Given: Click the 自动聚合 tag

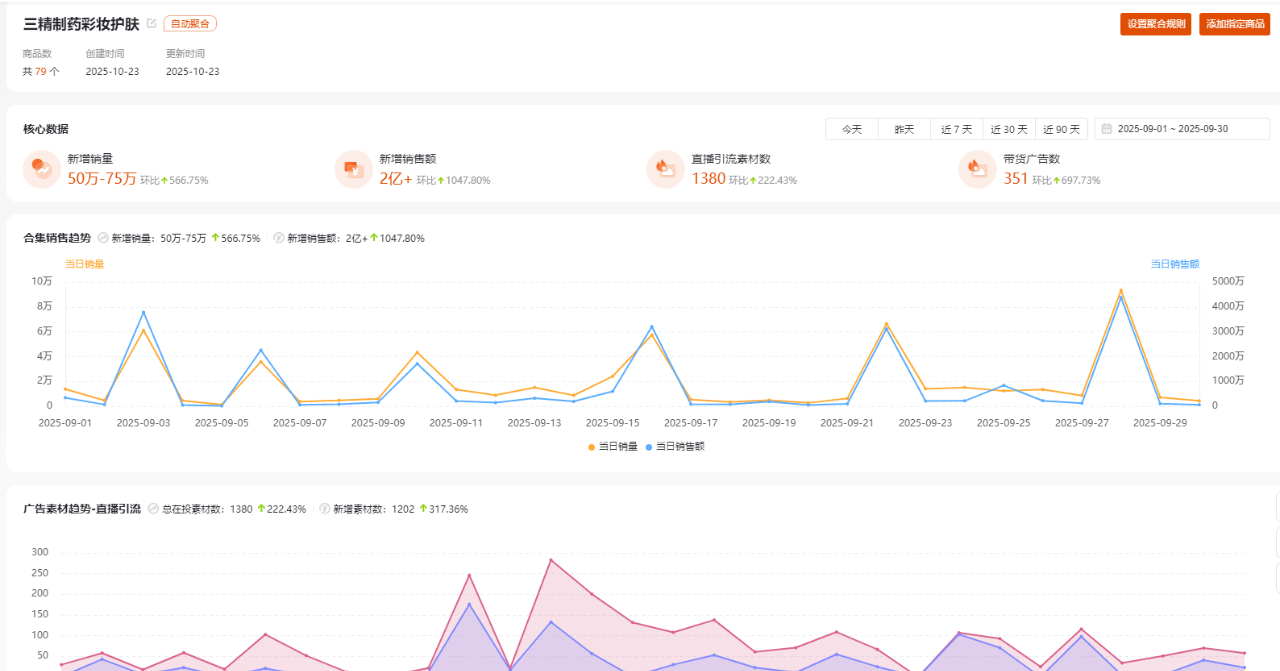Looking at the screenshot, I should (190, 23).
